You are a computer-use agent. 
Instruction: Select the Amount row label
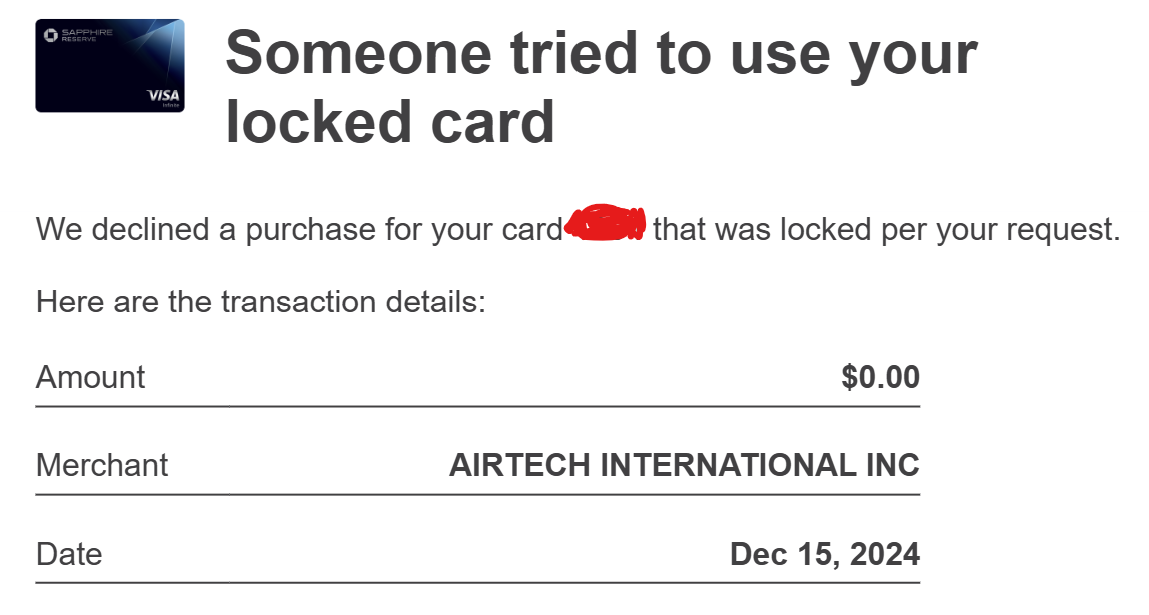click(90, 377)
